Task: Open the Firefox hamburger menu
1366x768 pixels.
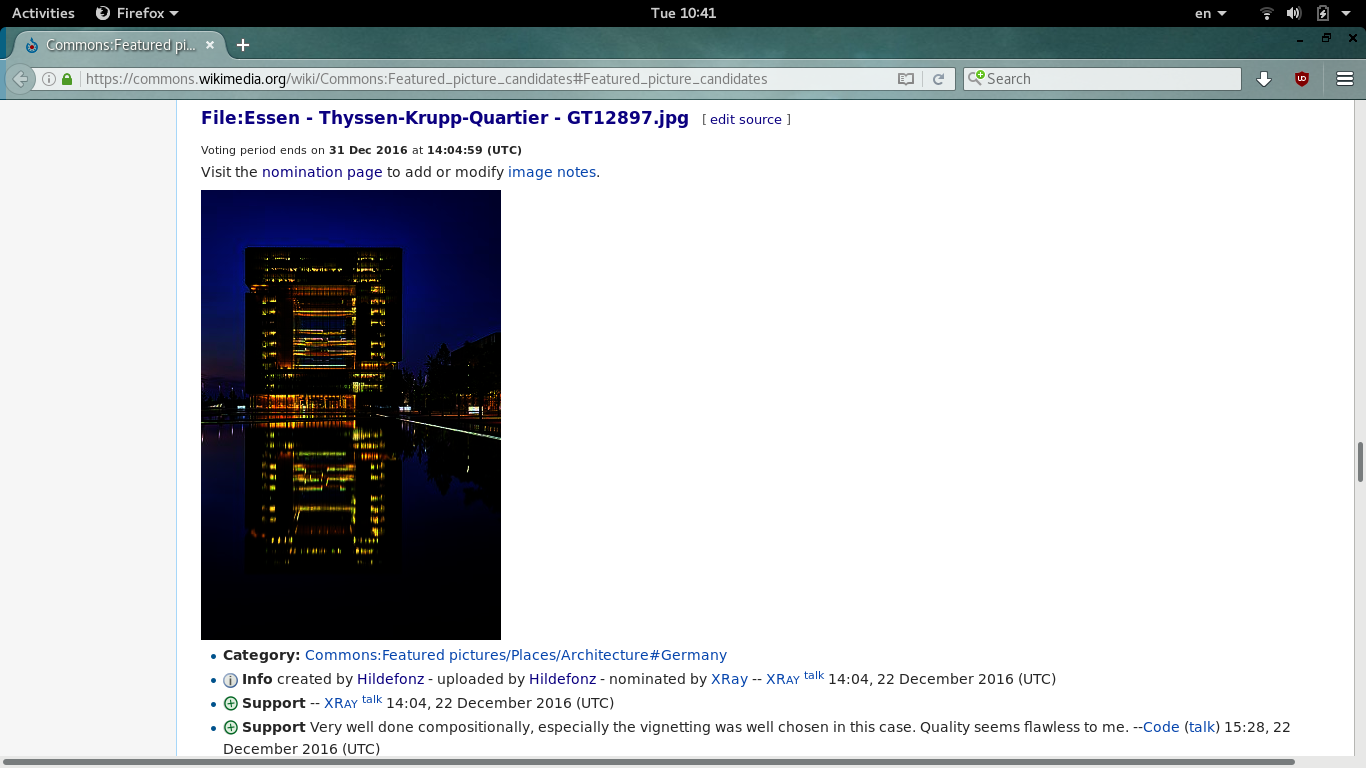Action: (x=1344, y=79)
